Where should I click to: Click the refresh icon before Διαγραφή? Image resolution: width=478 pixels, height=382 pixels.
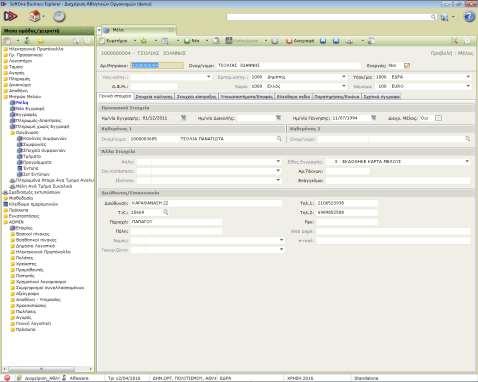tap(275, 41)
